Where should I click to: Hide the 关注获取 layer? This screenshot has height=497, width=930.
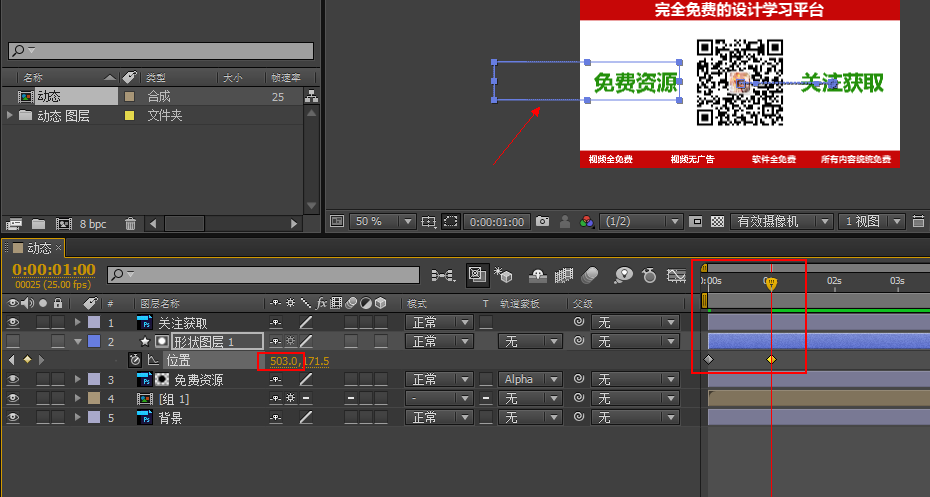tap(12, 323)
